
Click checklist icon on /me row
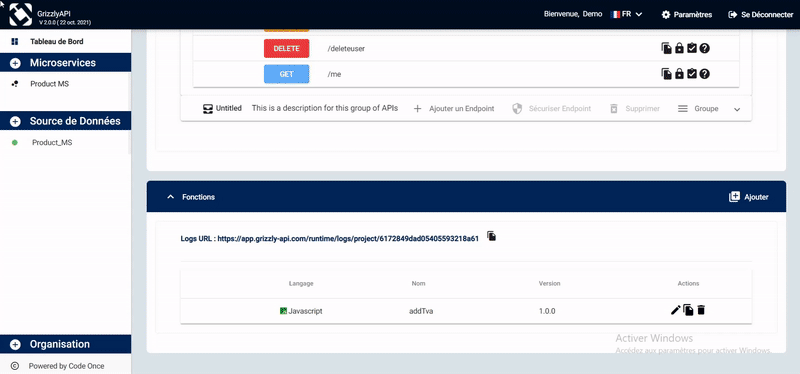(691, 74)
